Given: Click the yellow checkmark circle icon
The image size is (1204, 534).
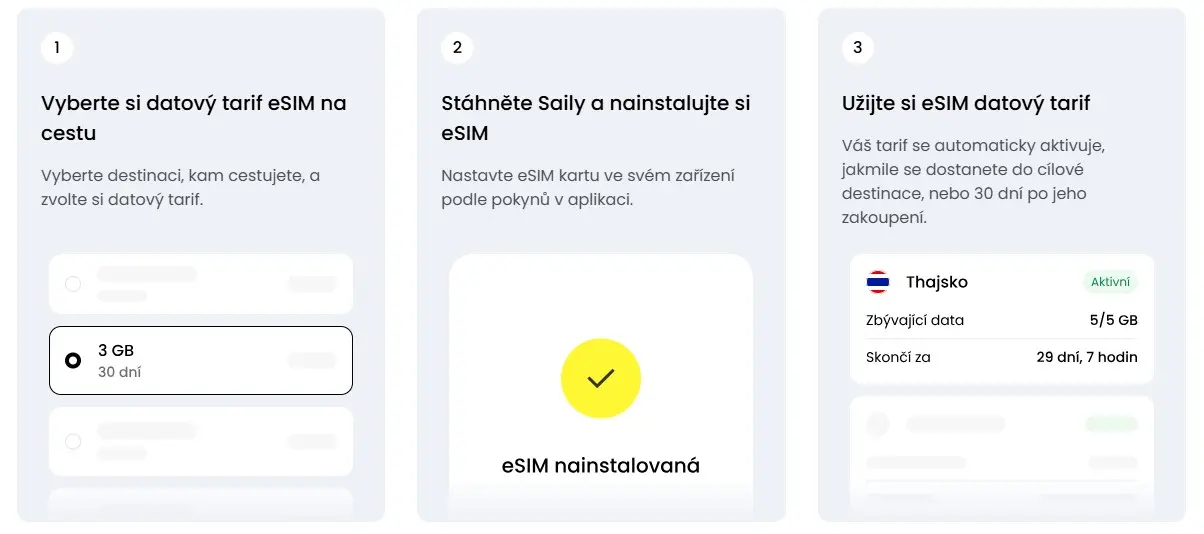Looking at the screenshot, I should pos(601,378).
